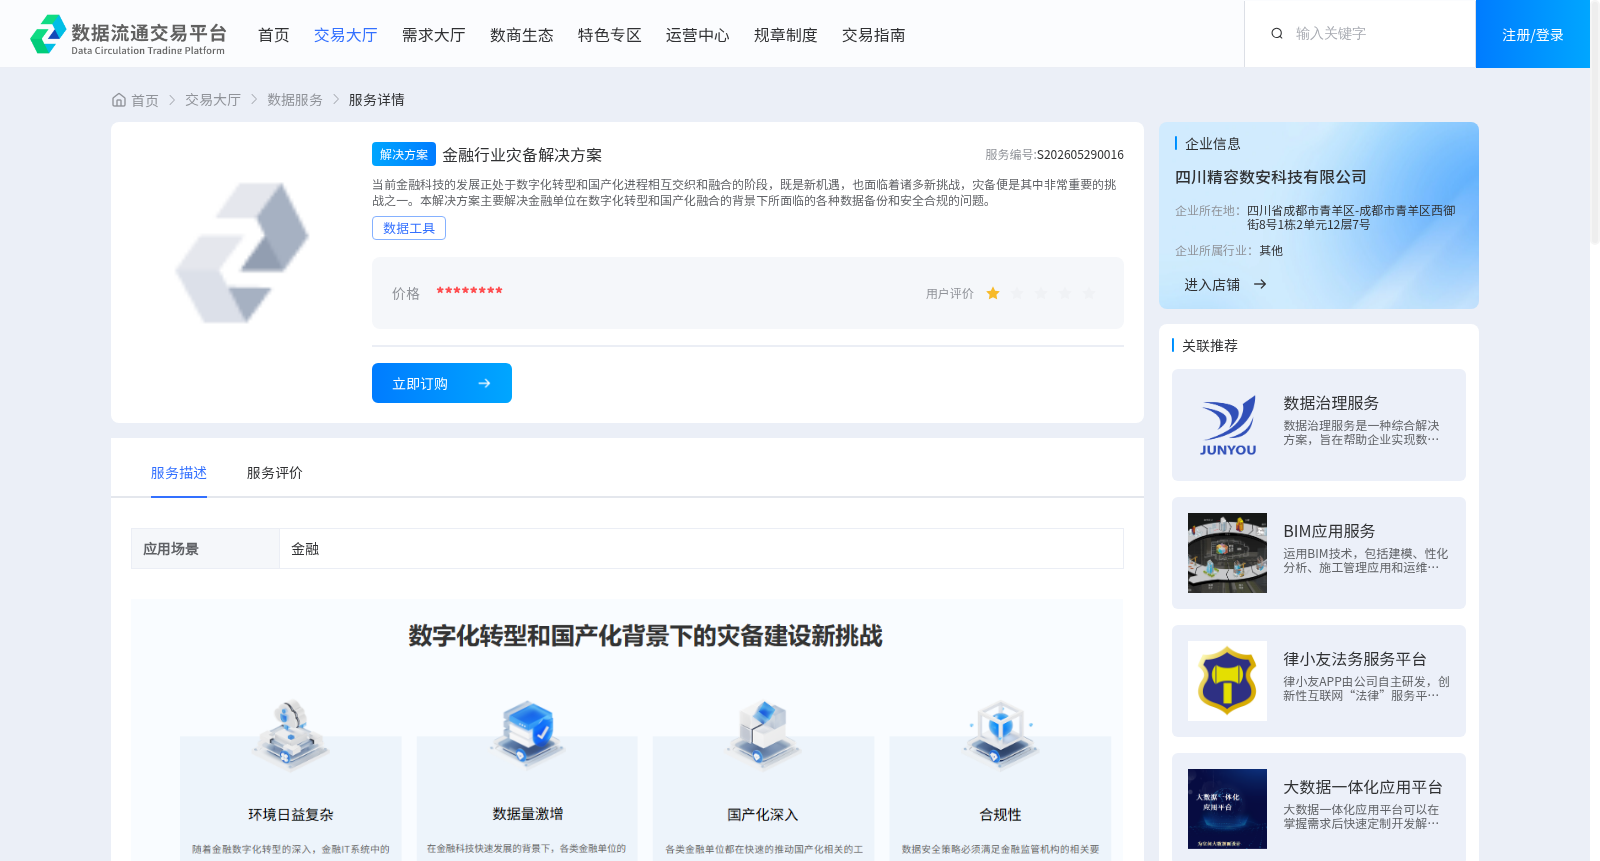Screen dimensions: 1600x861
Task: Open 规章制度 menu item
Action: (785, 35)
